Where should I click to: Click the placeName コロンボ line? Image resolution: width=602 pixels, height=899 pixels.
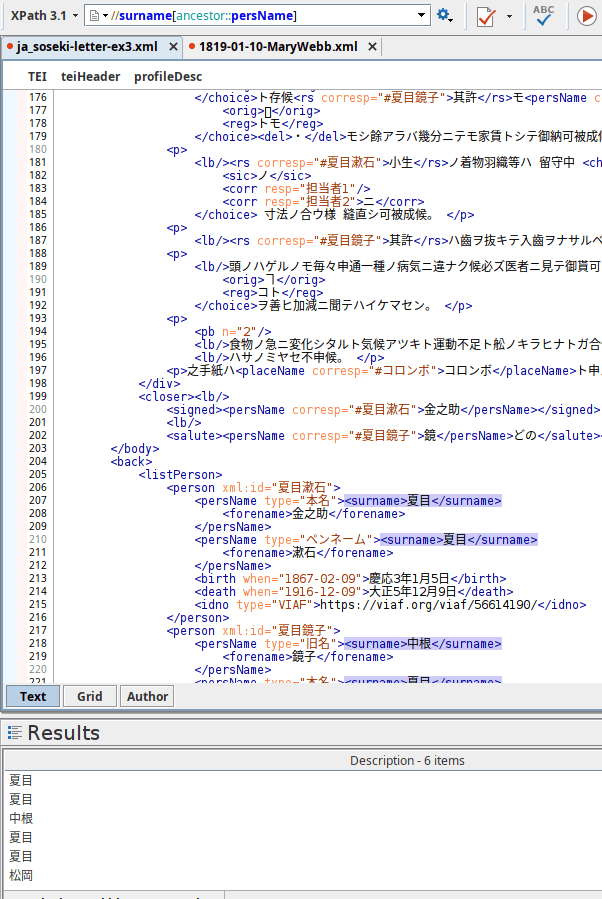pos(384,371)
